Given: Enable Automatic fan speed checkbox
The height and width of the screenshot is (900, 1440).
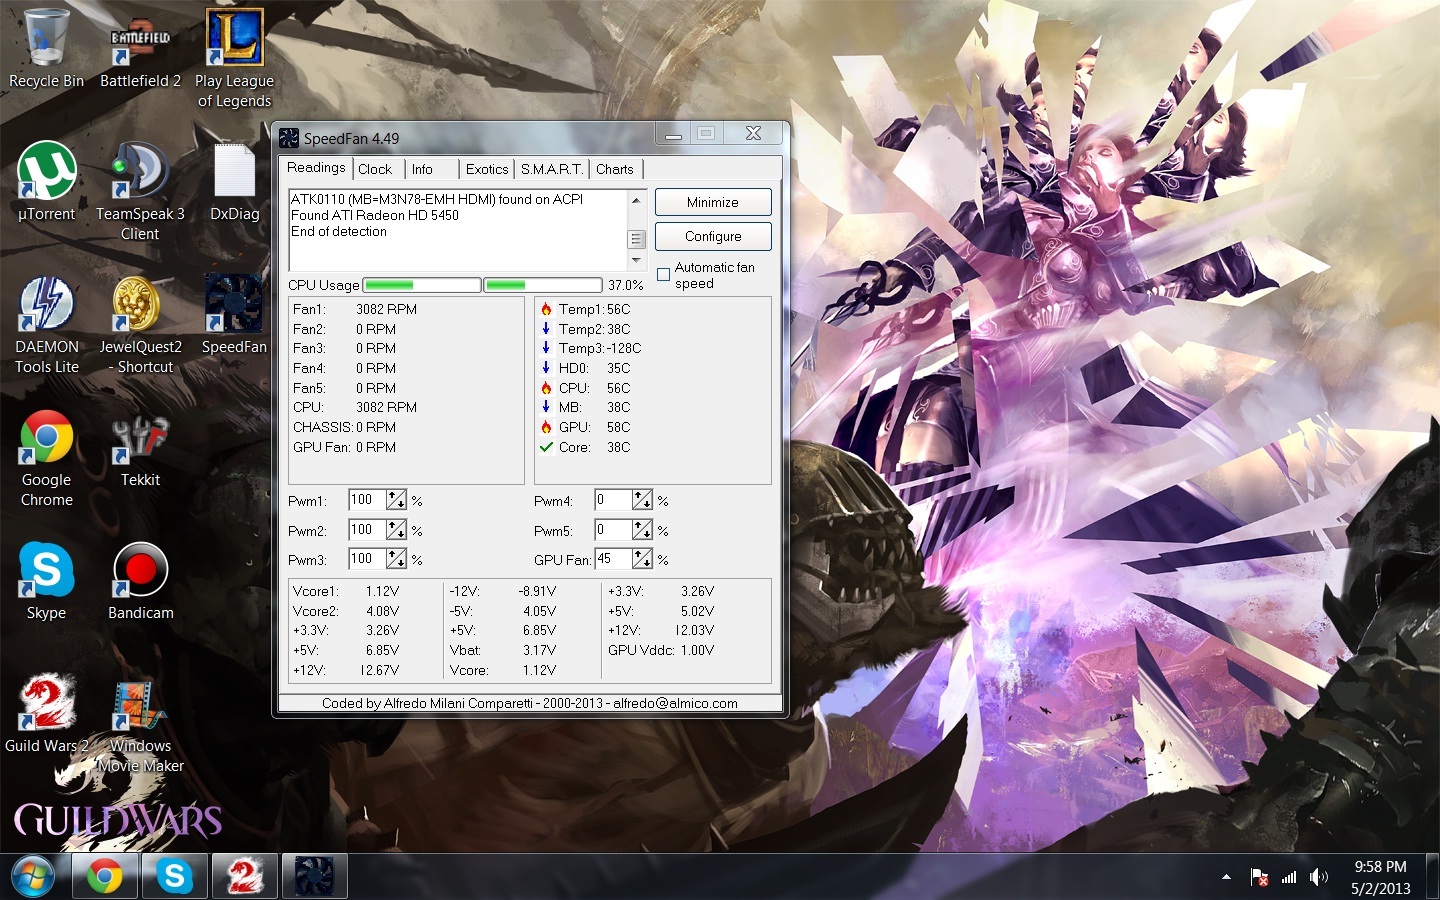Looking at the screenshot, I should point(663,275).
